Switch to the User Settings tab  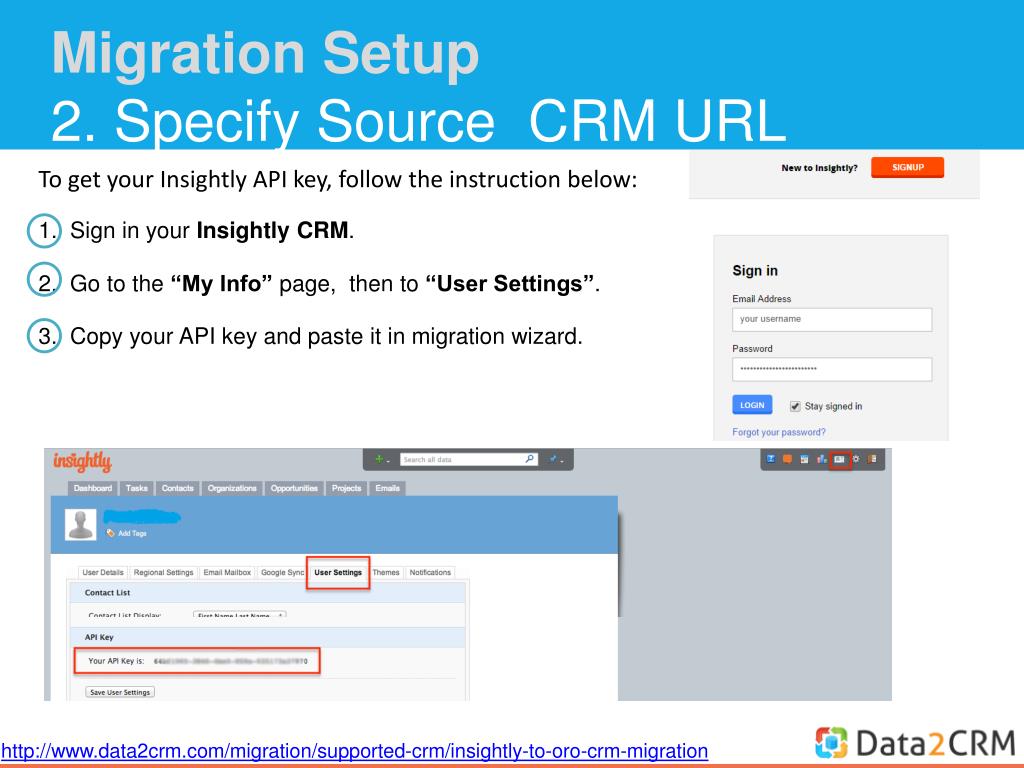coord(338,573)
